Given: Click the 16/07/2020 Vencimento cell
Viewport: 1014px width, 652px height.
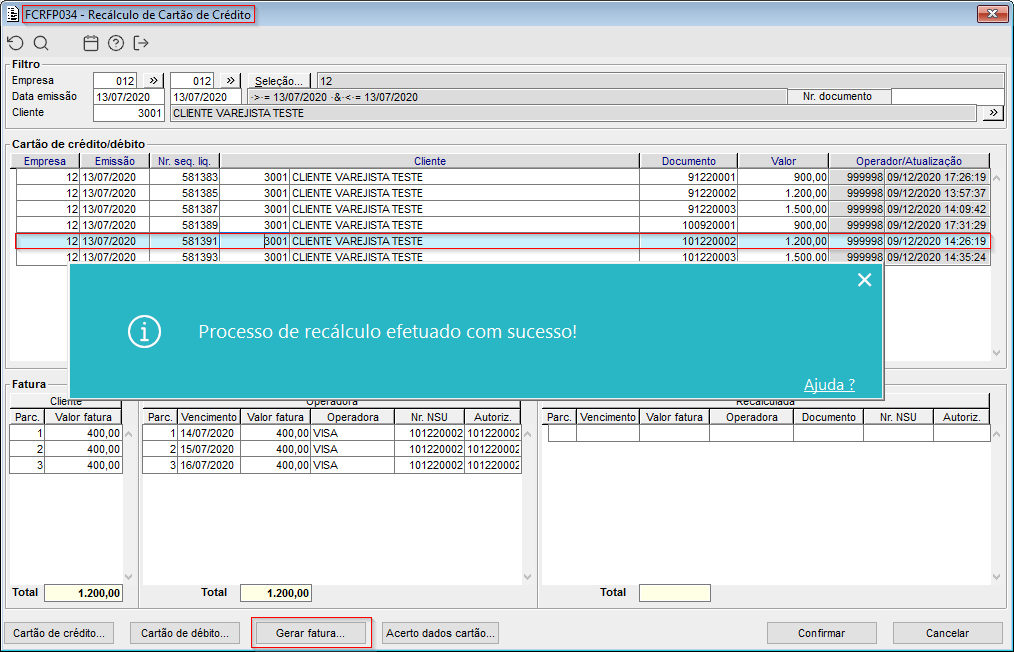Looking at the screenshot, I should click(209, 465).
